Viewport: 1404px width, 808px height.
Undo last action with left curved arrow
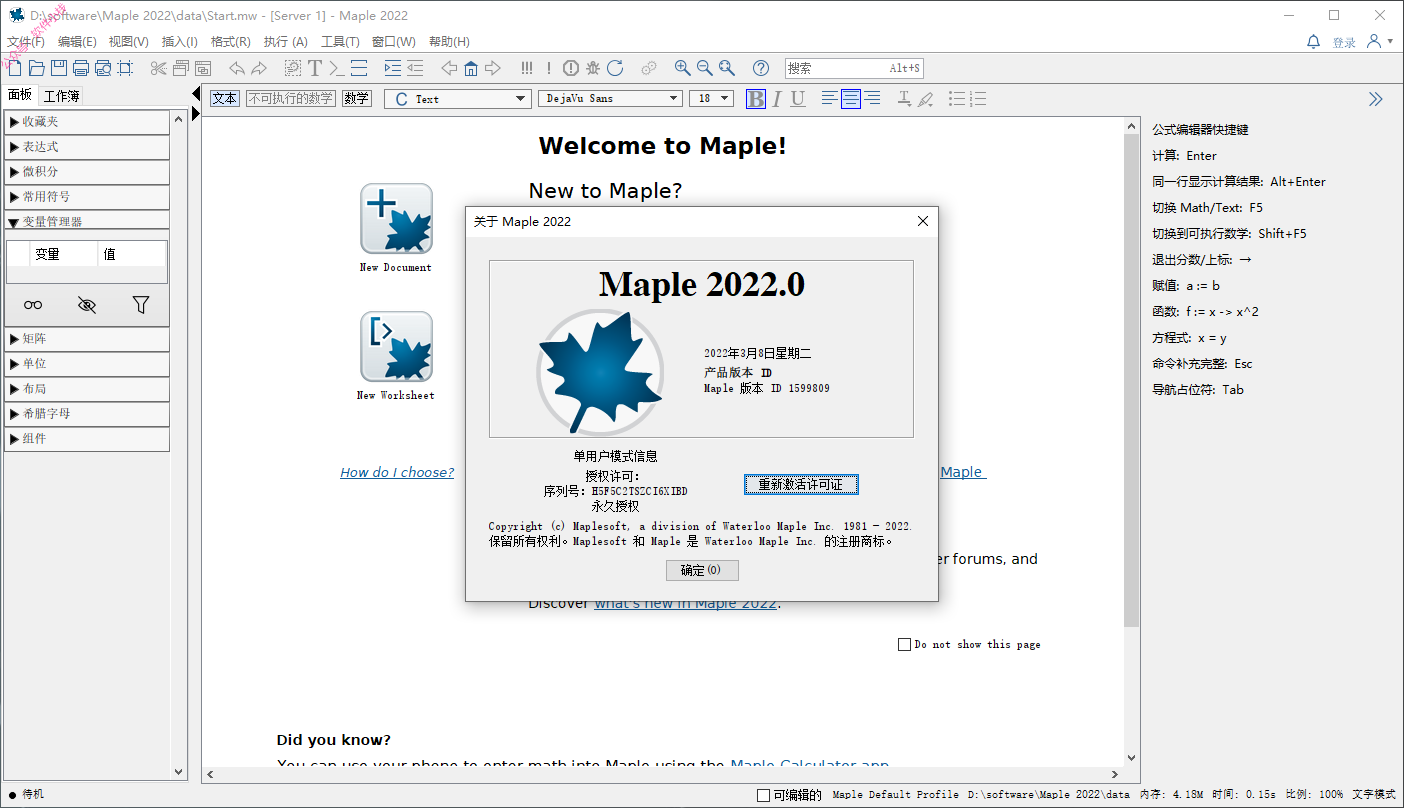click(237, 68)
